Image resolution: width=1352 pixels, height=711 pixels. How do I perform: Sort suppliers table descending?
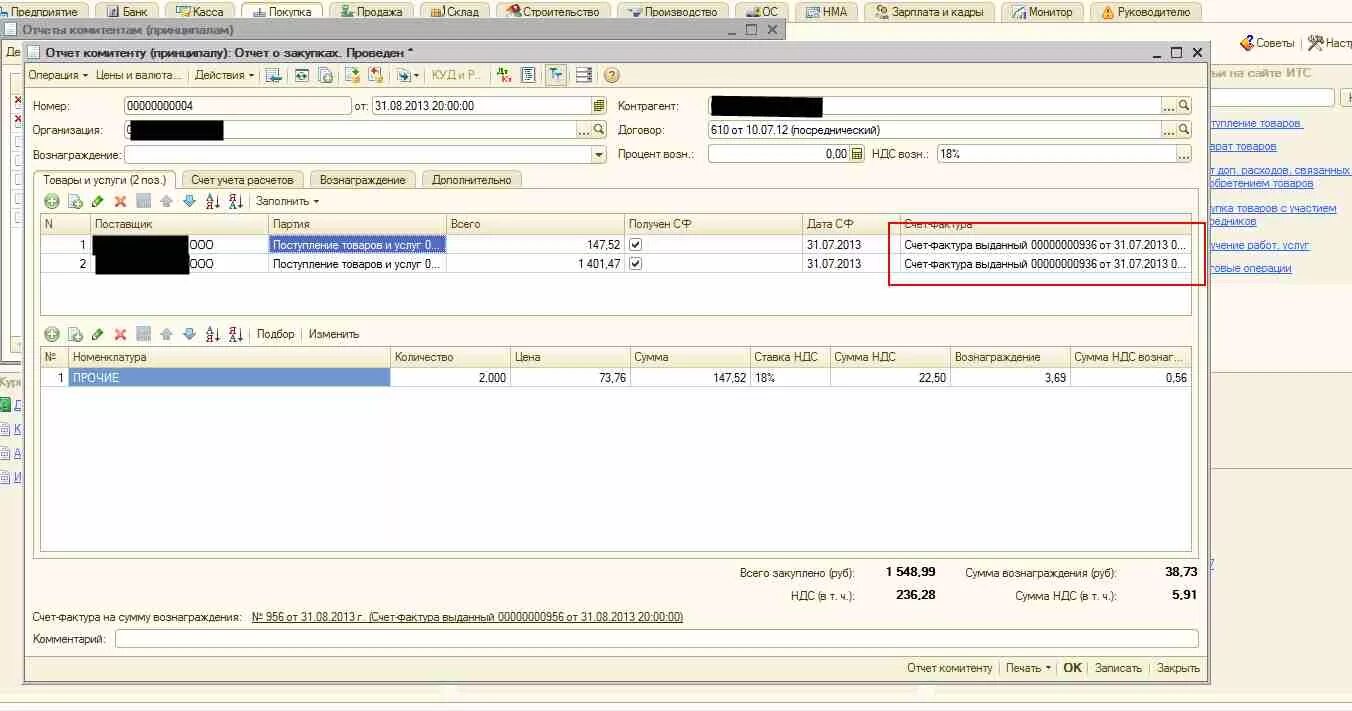click(x=236, y=201)
